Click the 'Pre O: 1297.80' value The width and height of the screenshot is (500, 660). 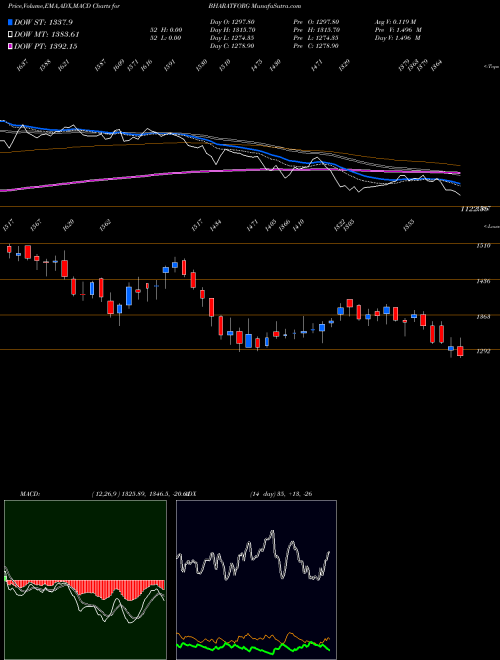coord(316,22)
